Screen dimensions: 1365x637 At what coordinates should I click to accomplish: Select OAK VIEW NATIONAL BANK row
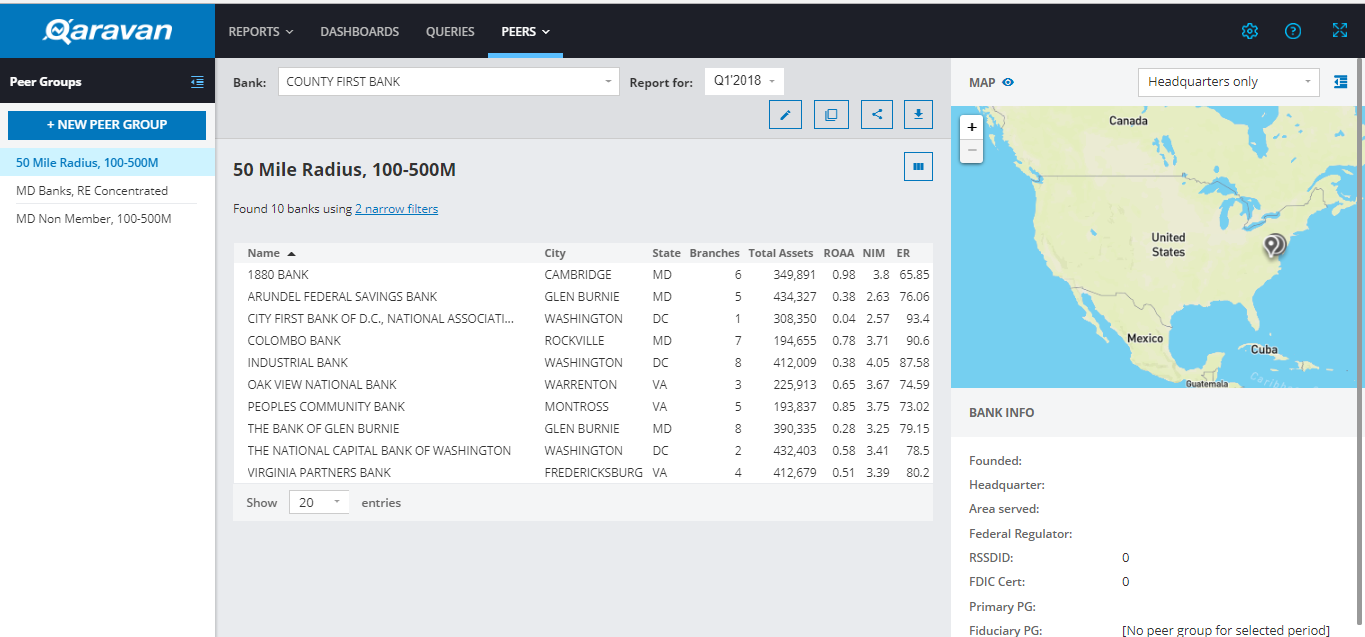click(583, 384)
